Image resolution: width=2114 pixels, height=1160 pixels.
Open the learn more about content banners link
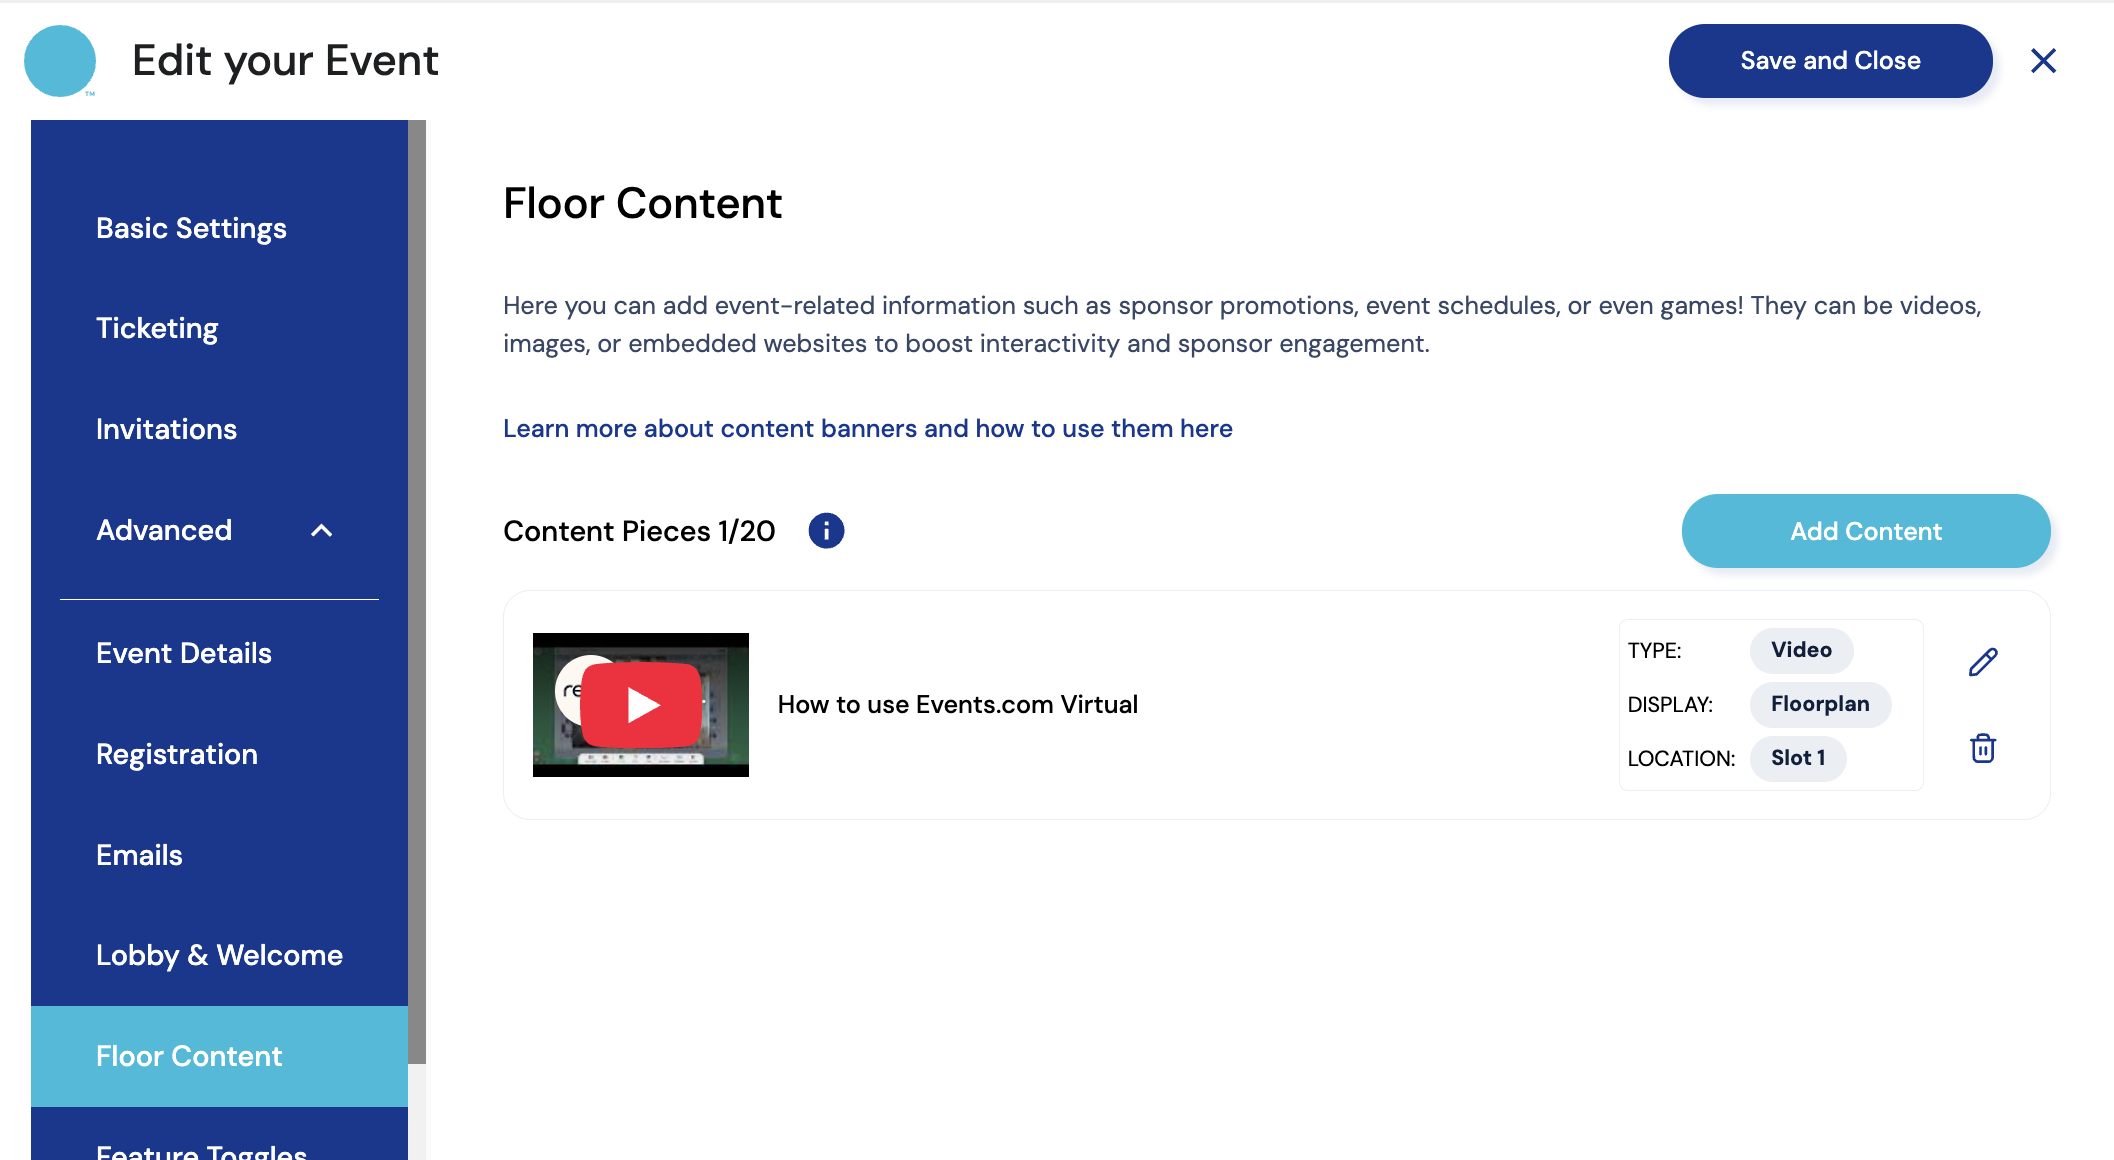(x=867, y=429)
